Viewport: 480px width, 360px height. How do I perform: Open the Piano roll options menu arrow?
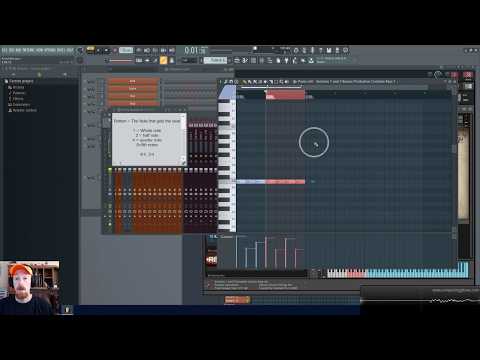221,82
